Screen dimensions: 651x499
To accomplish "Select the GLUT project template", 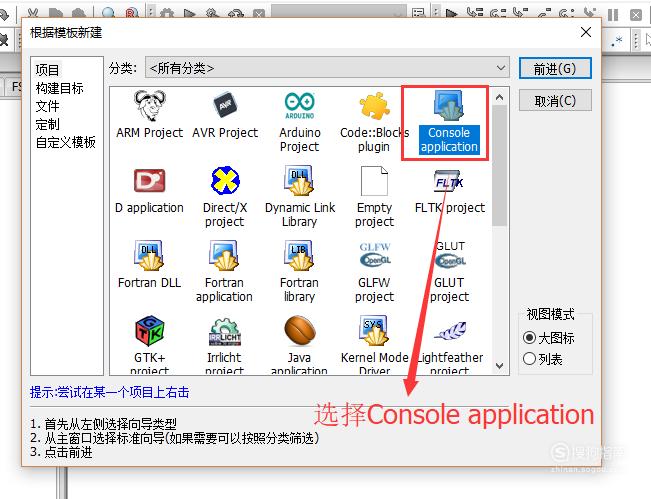I will click(x=450, y=272).
